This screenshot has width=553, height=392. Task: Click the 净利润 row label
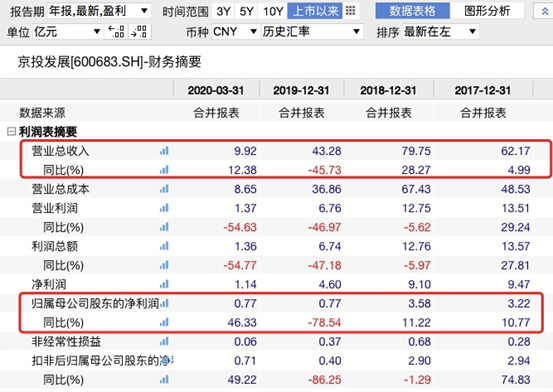pos(49,284)
